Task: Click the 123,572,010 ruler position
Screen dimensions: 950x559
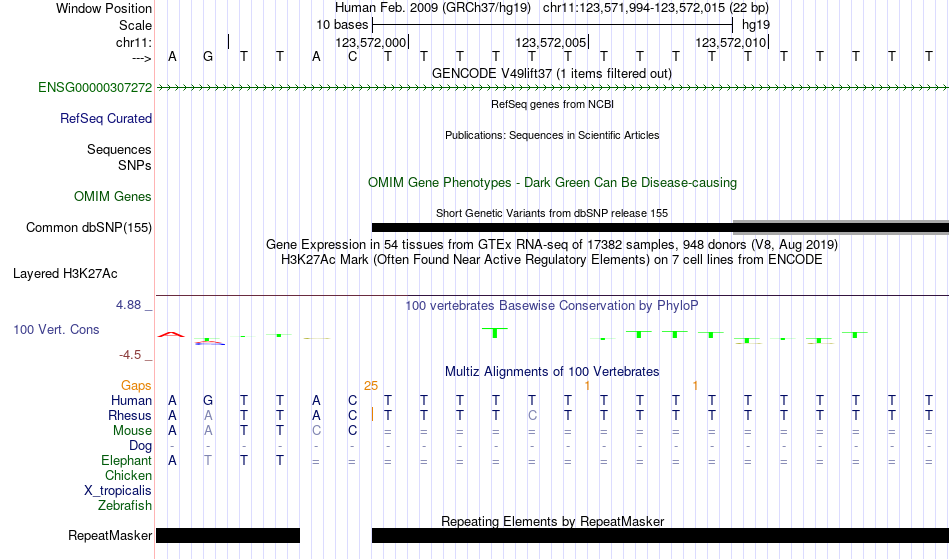Action: click(x=730, y=42)
